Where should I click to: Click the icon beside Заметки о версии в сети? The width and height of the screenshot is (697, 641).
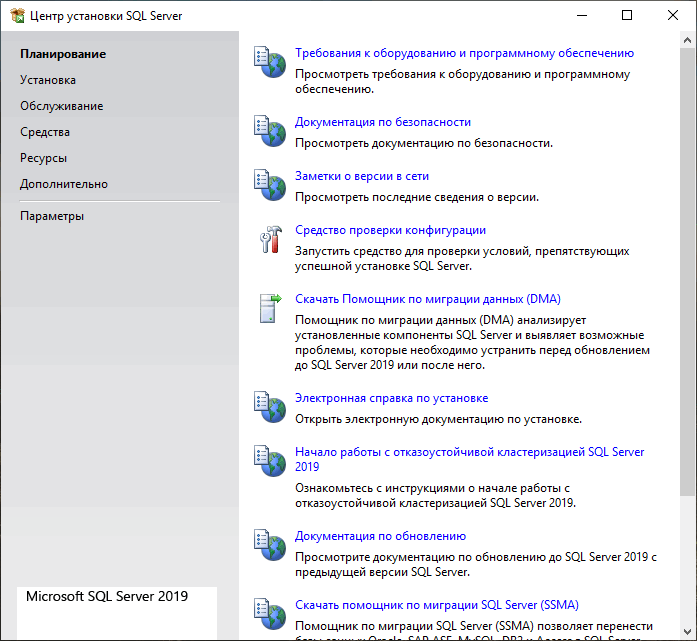(269, 185)
